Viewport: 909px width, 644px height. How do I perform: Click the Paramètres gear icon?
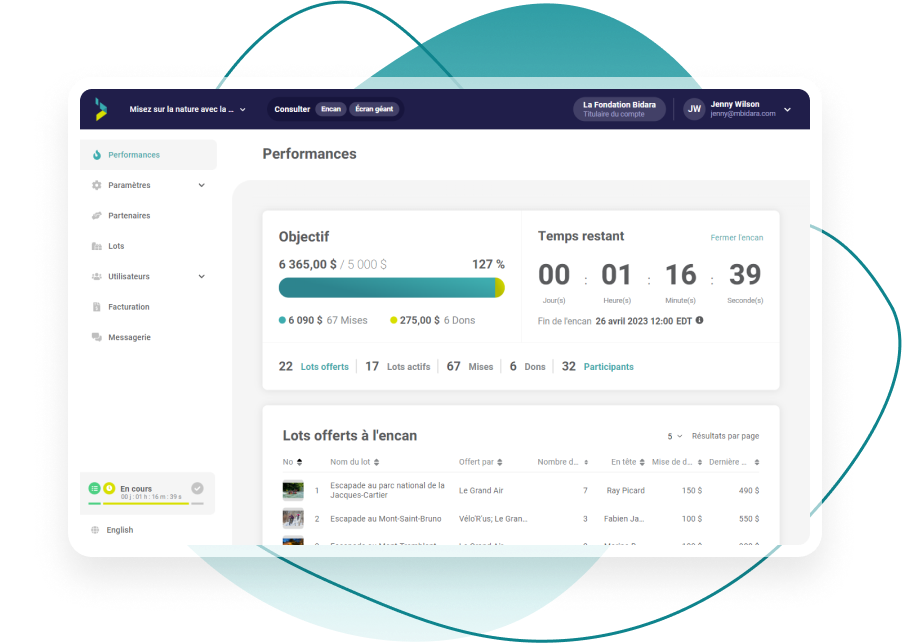(x=96, y=185)
